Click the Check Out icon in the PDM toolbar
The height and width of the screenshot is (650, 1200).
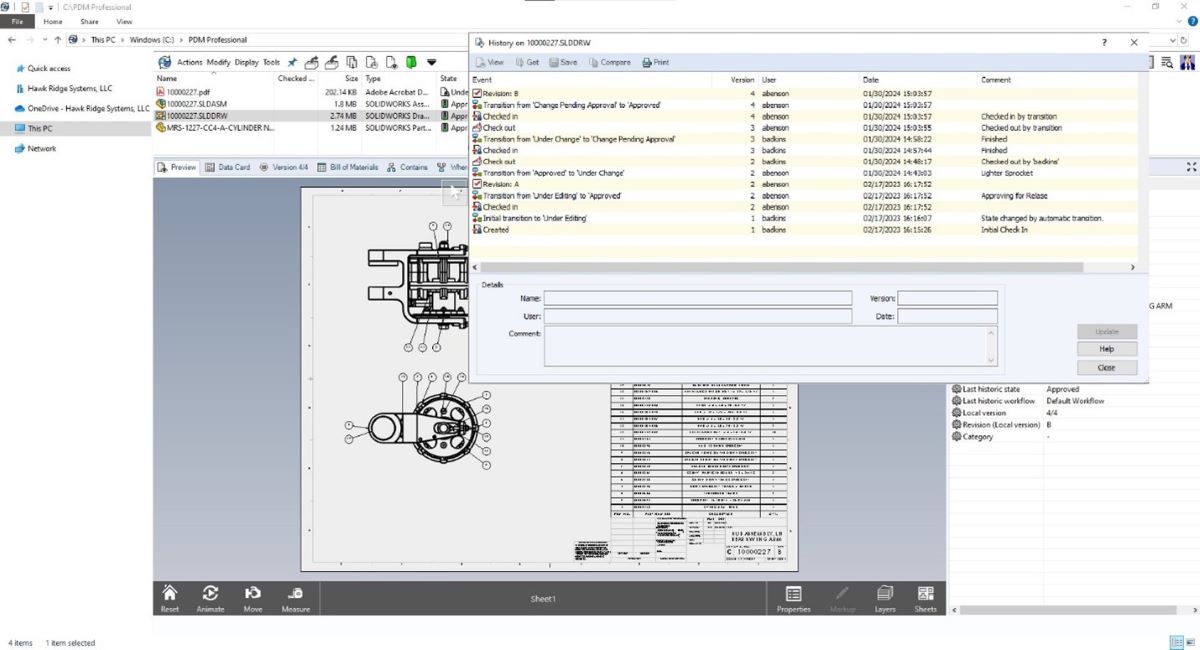311,62
